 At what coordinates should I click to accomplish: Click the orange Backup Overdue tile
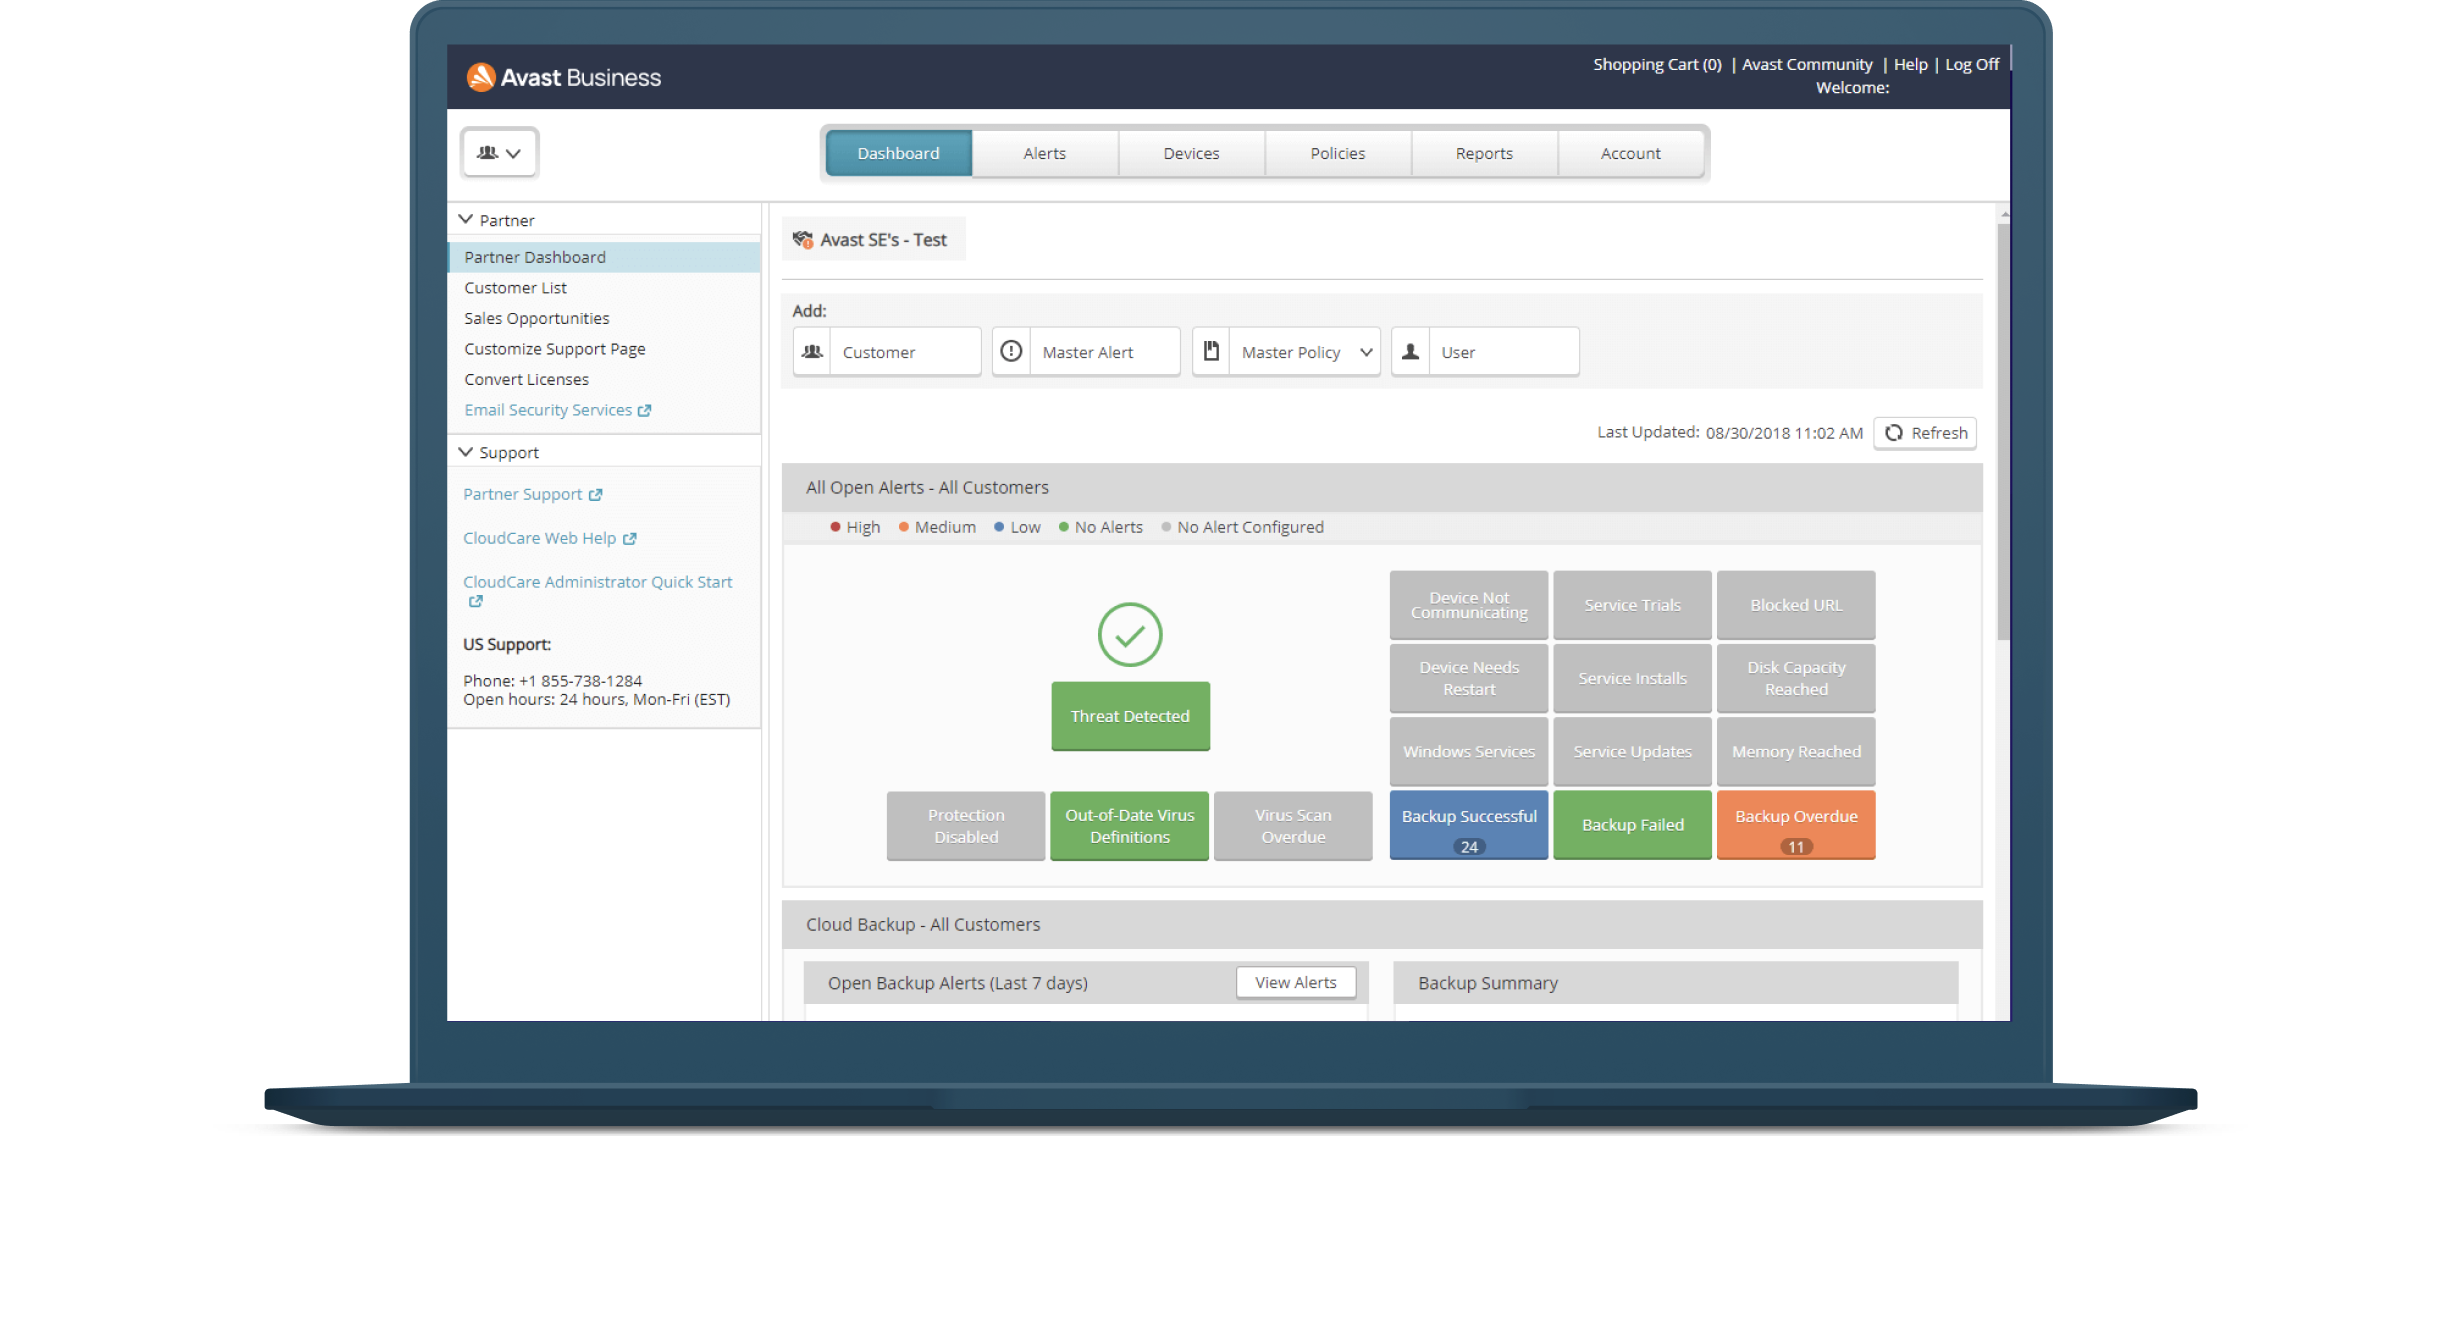point(1795,825)
